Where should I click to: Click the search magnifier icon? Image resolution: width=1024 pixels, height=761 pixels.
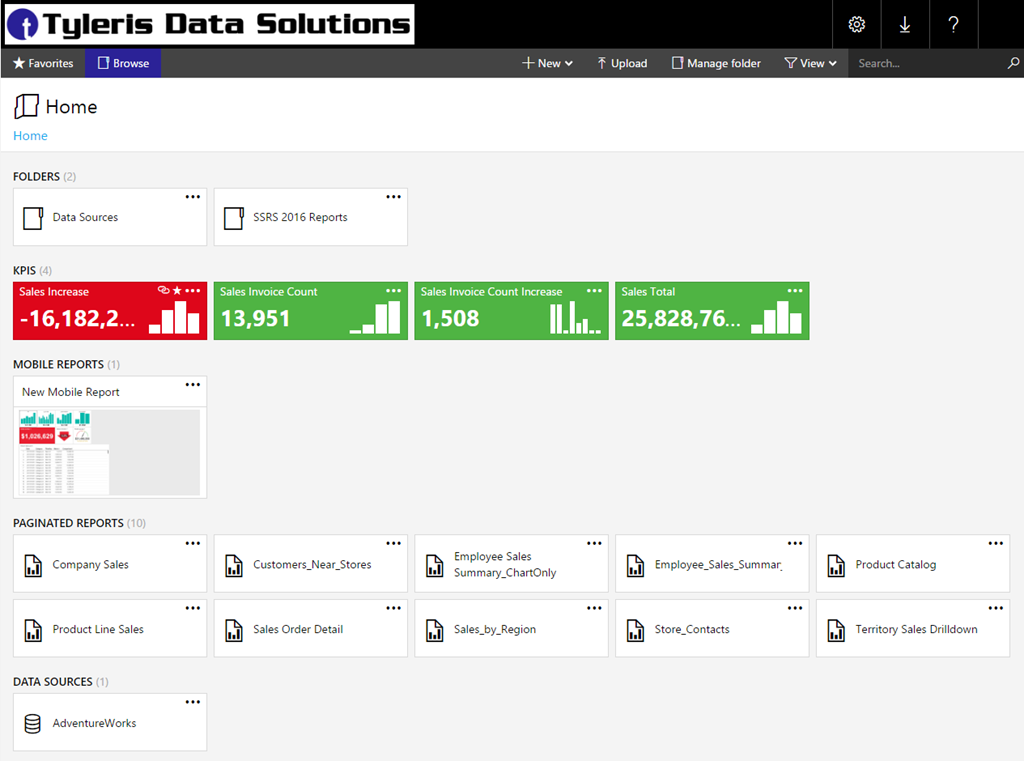[1013, 63]
